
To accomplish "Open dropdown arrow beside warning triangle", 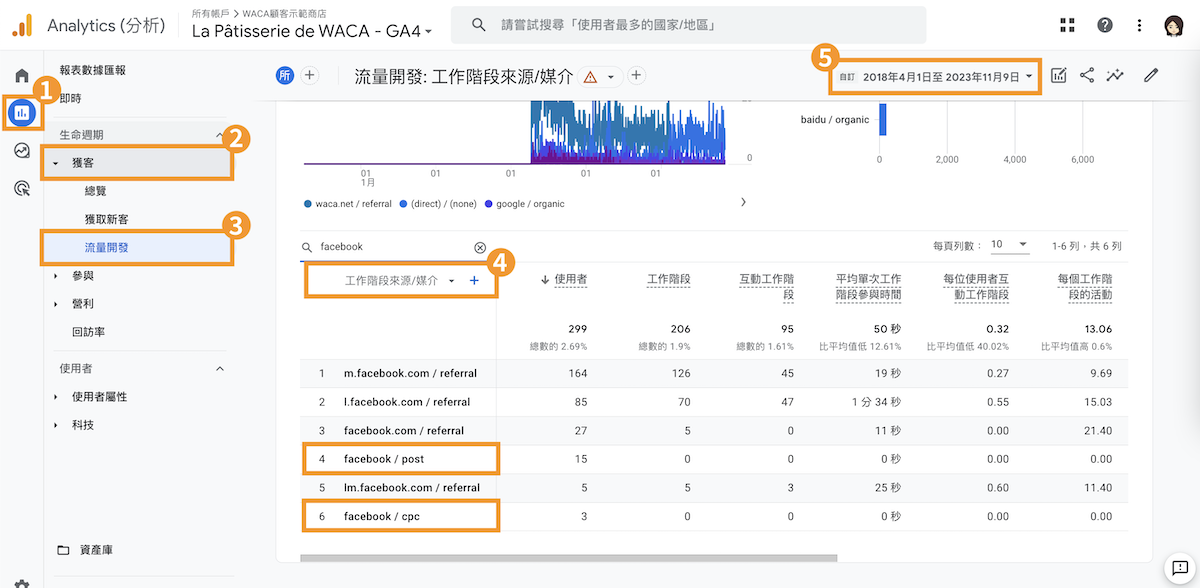I will pyautogui.click(x=611, y=76).
